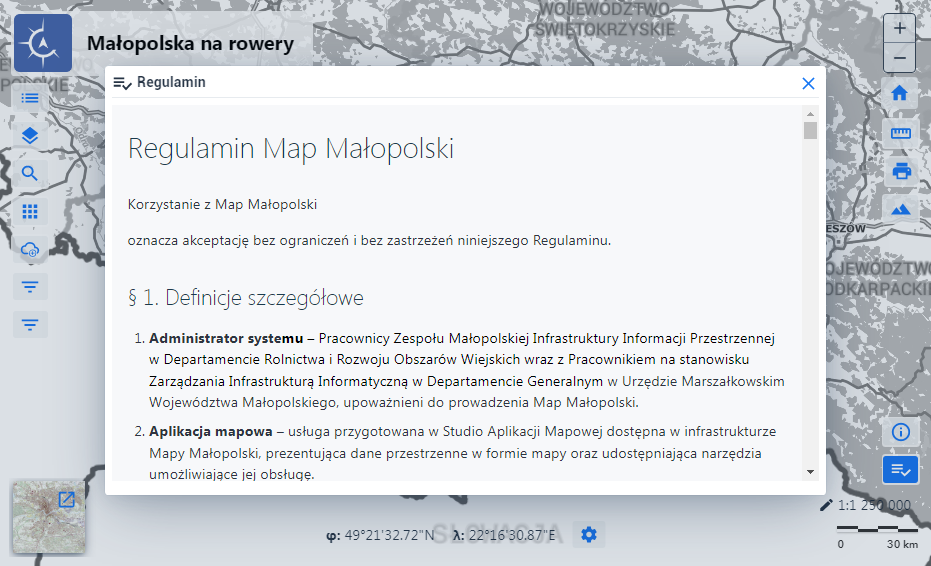The width and height of the screenshot is (931, 566).
Task: Open the information panel button
Action: (900, 432)
